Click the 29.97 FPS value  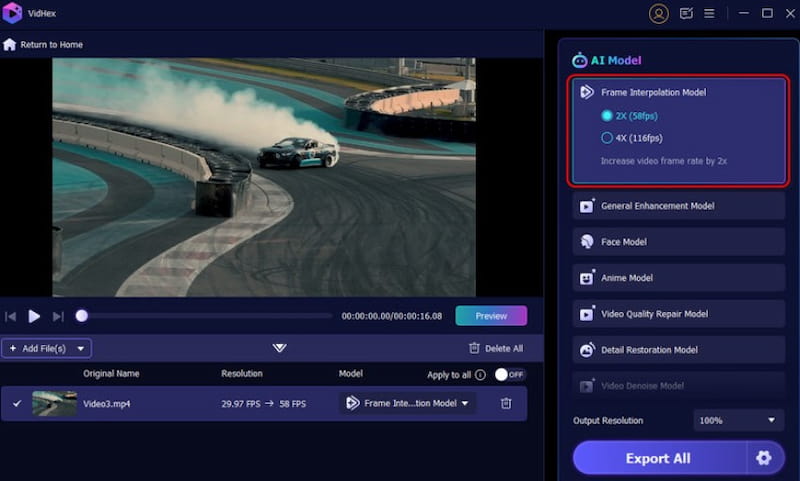click(x=240, y=404)
